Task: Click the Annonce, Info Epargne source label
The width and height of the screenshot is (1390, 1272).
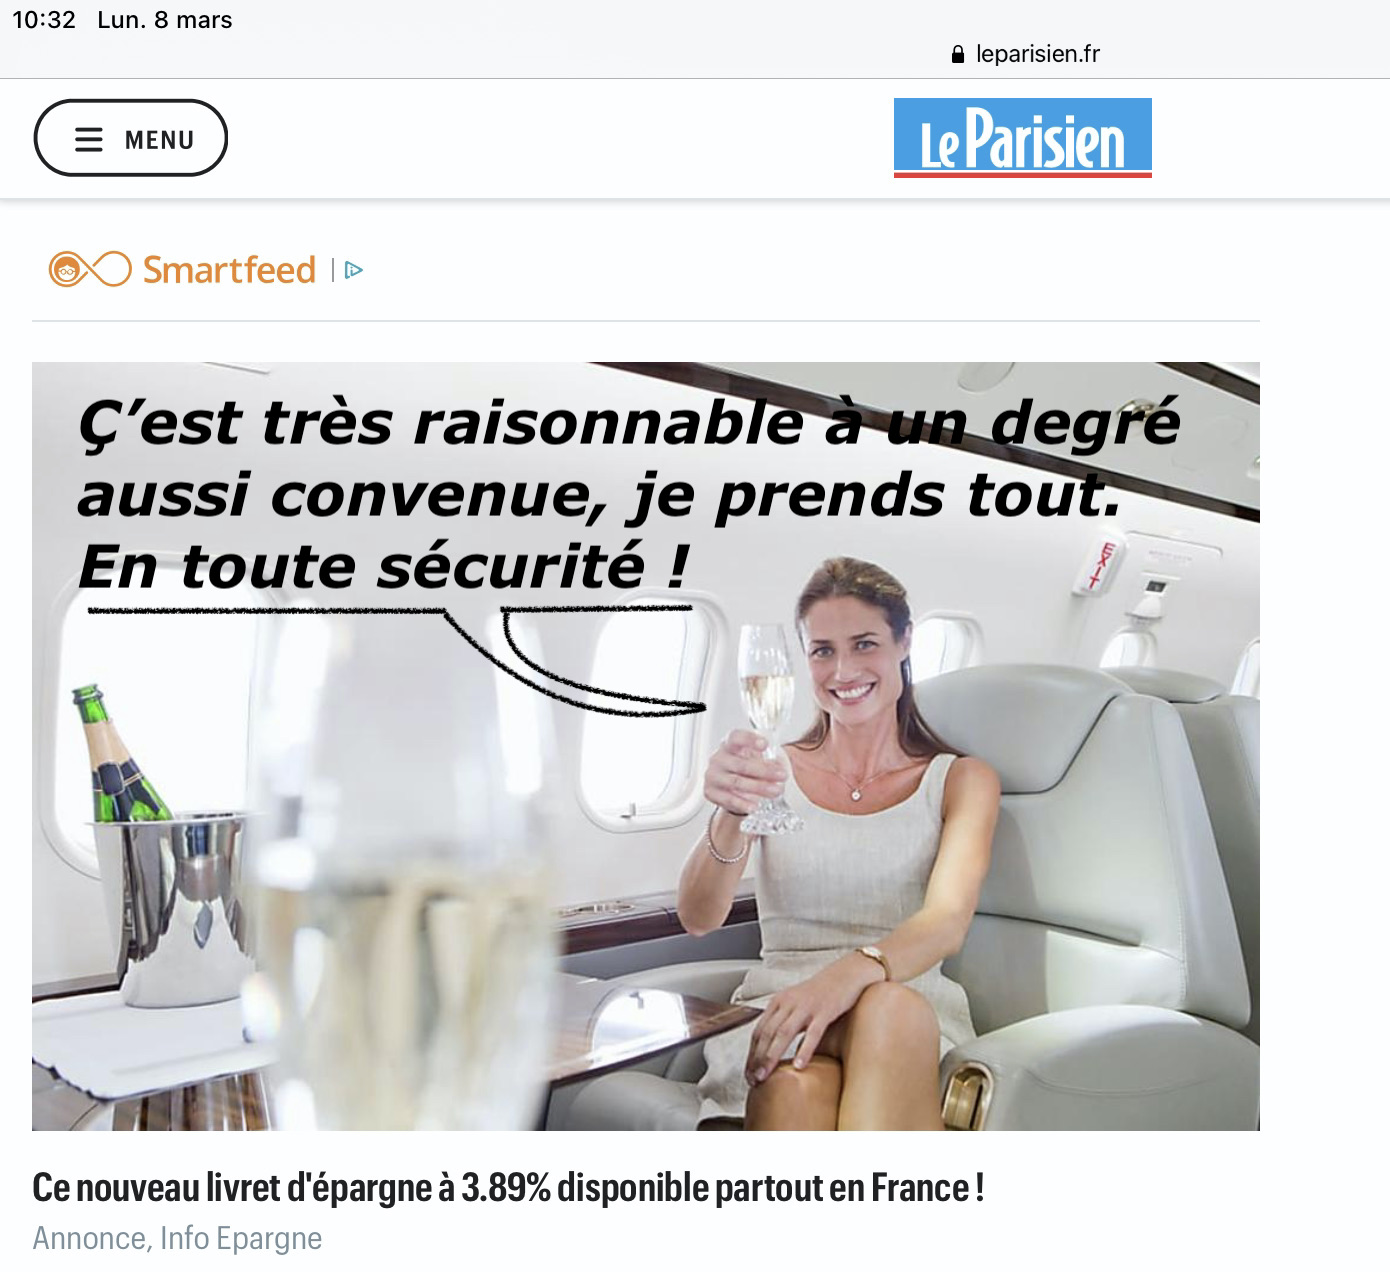Action: pos(177,1238)
